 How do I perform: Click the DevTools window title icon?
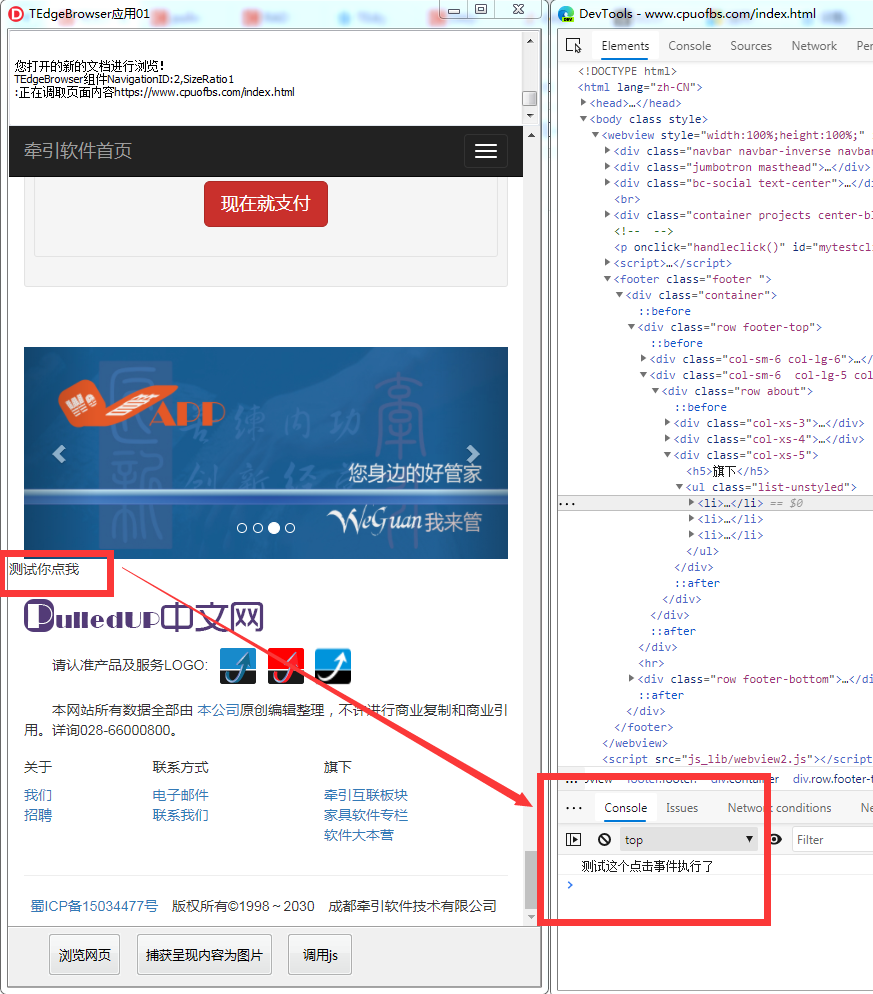566,14
